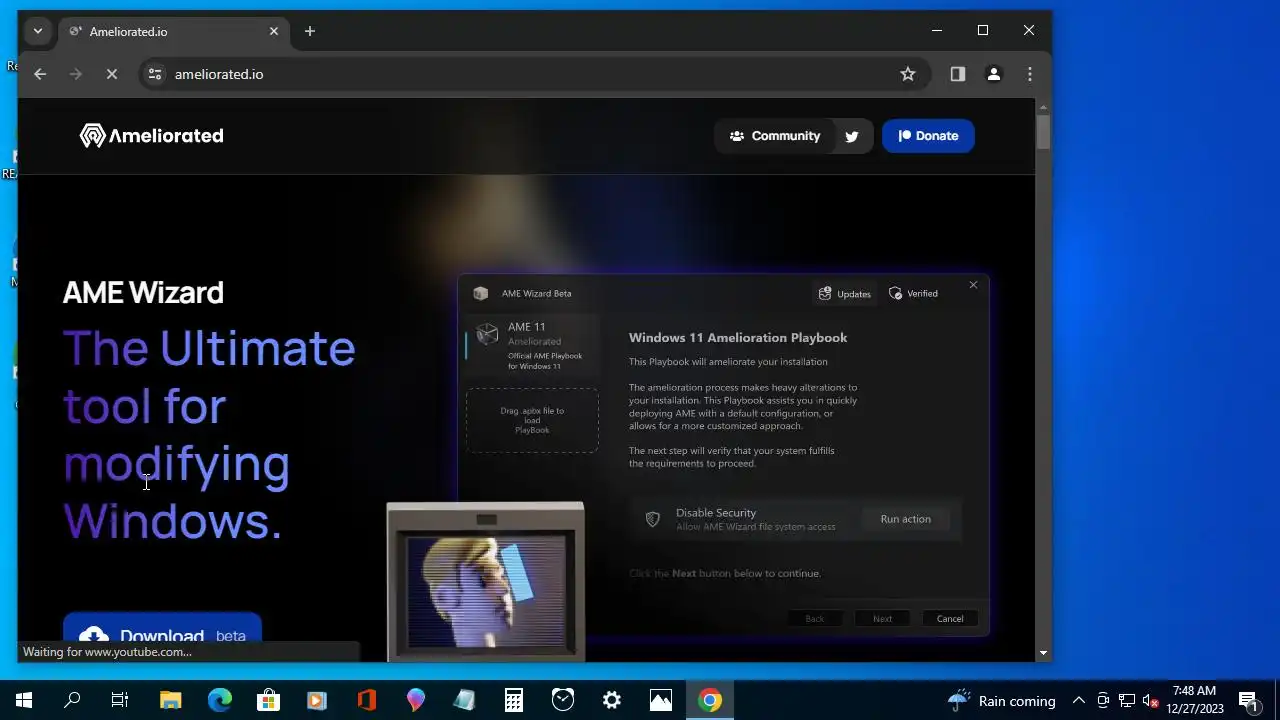The image size is (1280, 720).
Task: Click Cancel in the wizard preview
Action: [x=950, y=619]
